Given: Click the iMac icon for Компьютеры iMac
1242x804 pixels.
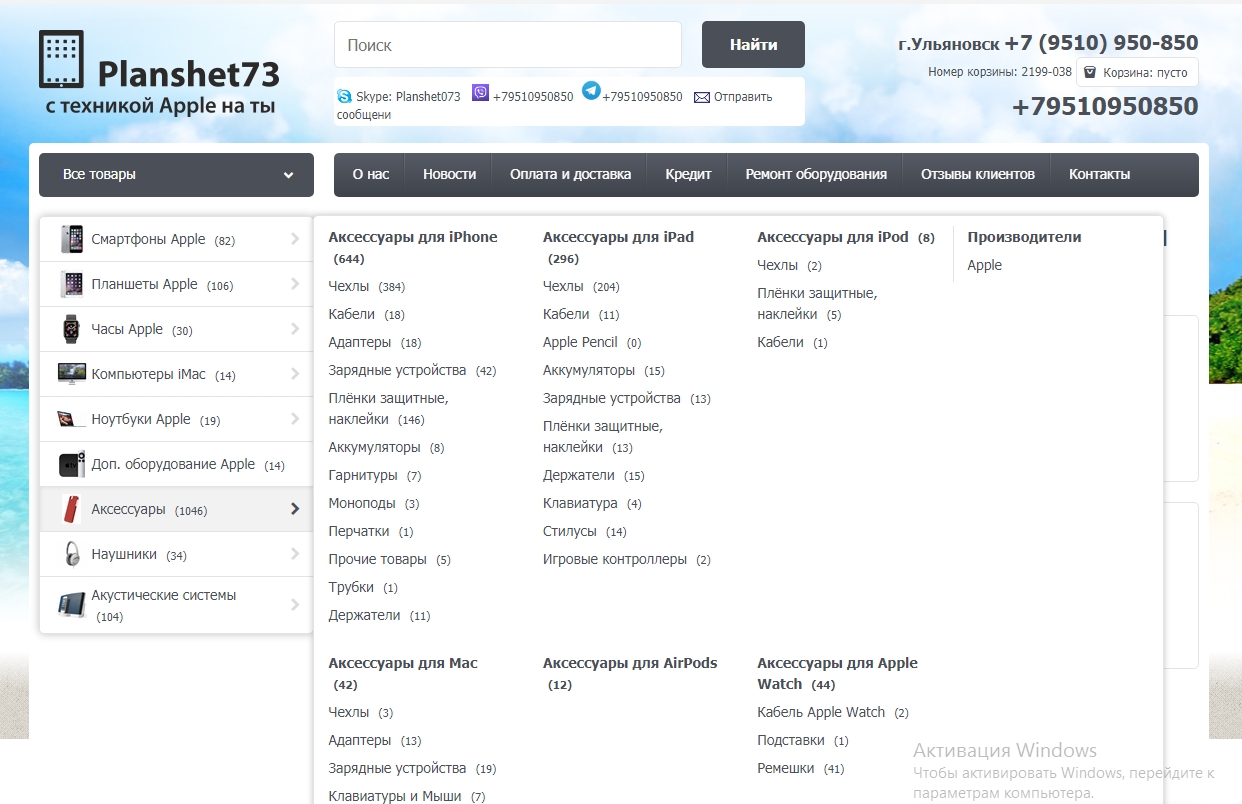Looking at the screenshot, I should click(x=72, y=374).
